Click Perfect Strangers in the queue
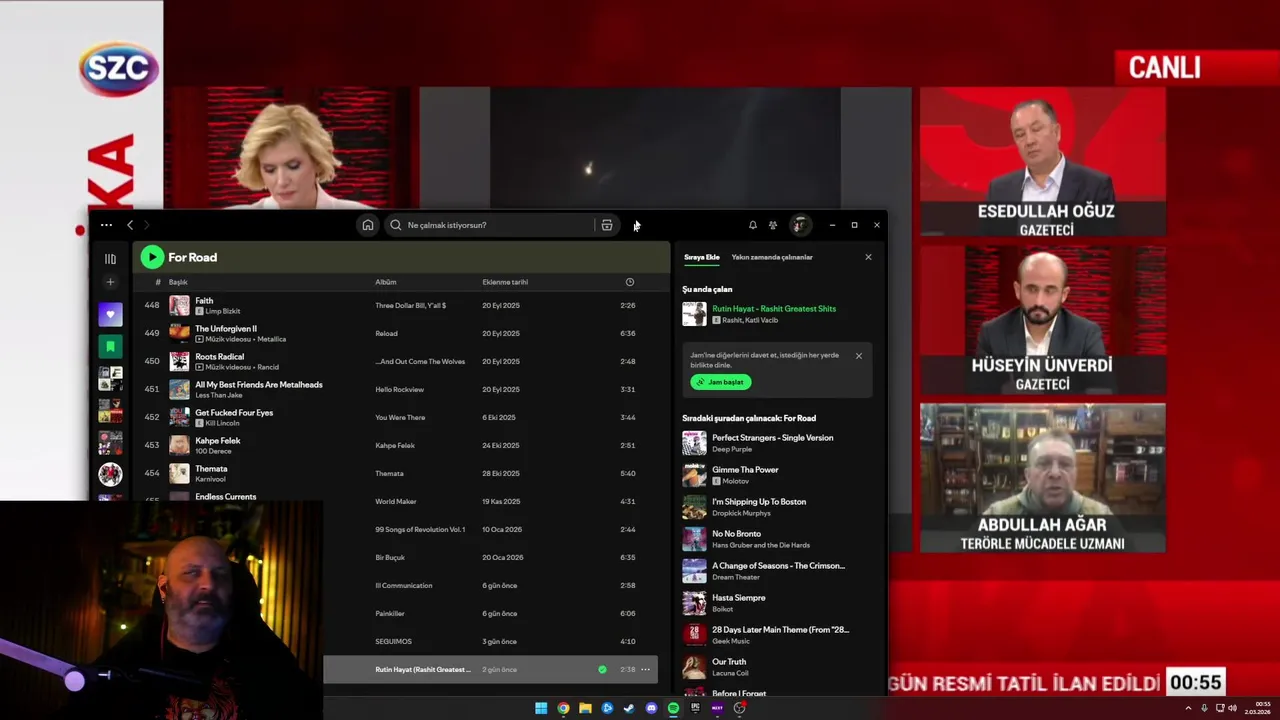Viewport: 1280px width, 720px height. 772,438
